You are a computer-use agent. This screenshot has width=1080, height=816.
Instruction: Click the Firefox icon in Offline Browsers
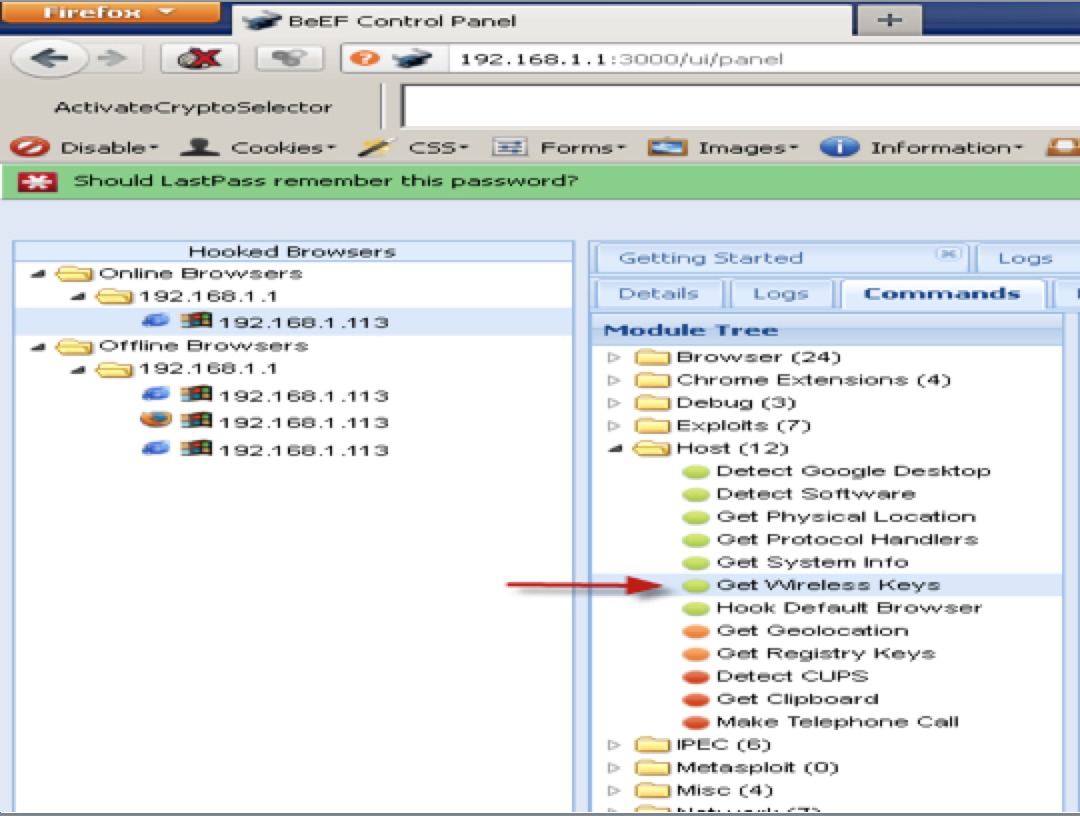(x=151, y=421)
